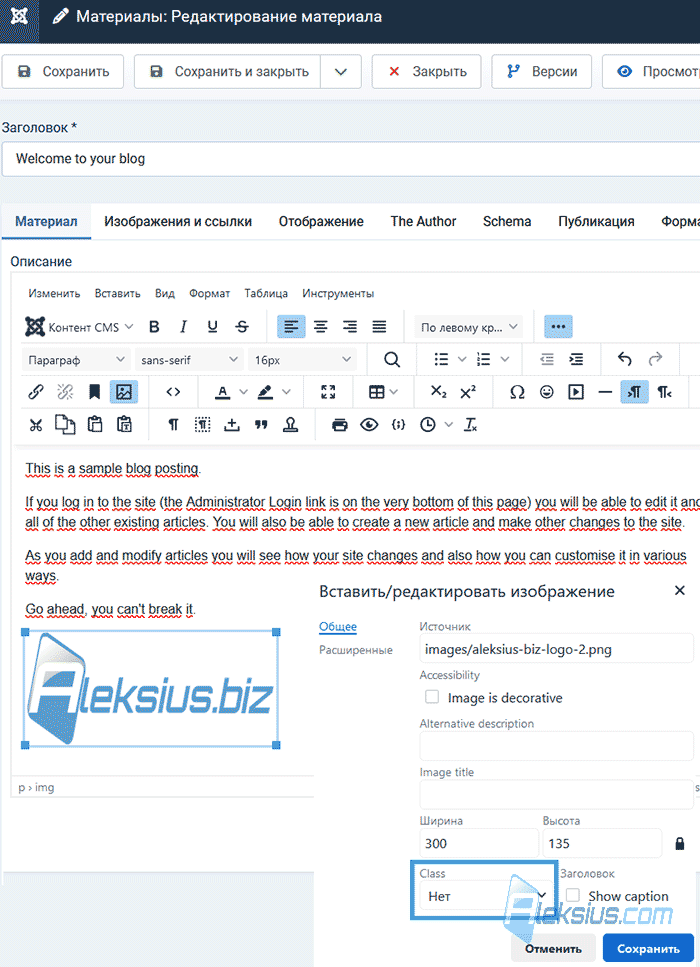700x967 pixels.
Task: Apply underline formatting
Action: coord(212,327)
